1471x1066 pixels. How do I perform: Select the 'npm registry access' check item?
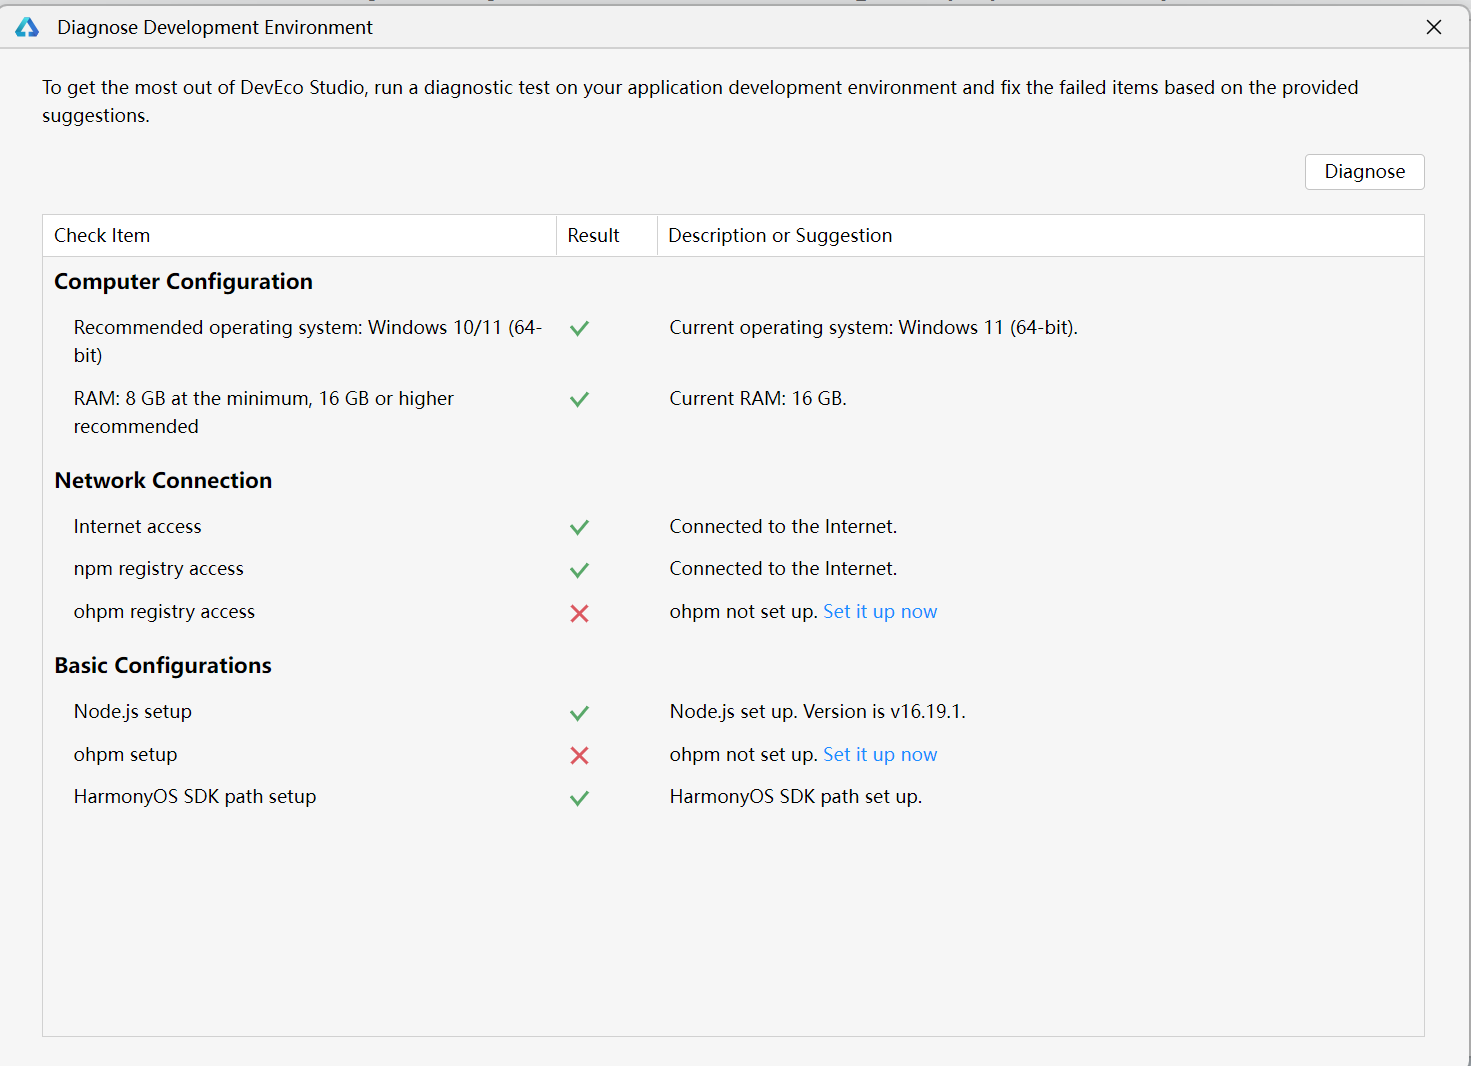point(158,569)
